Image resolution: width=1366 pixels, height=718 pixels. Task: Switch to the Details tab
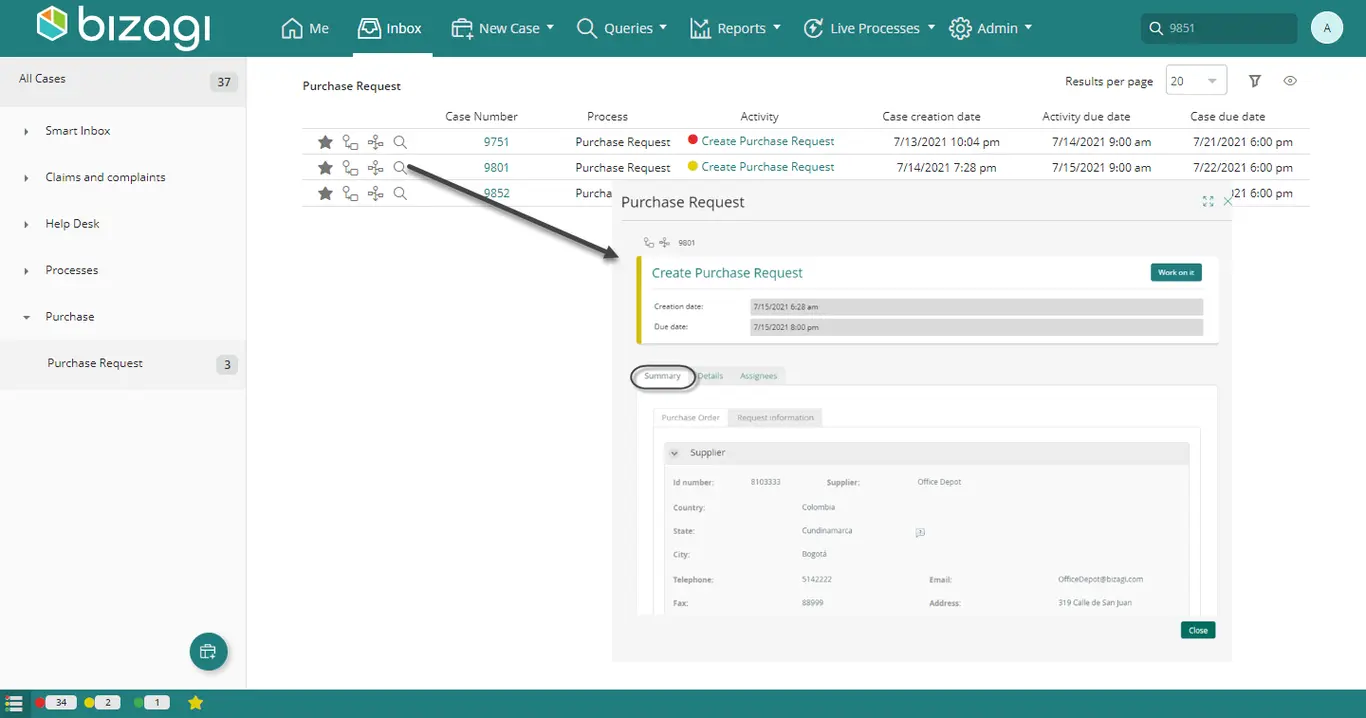tap(710, 376)
